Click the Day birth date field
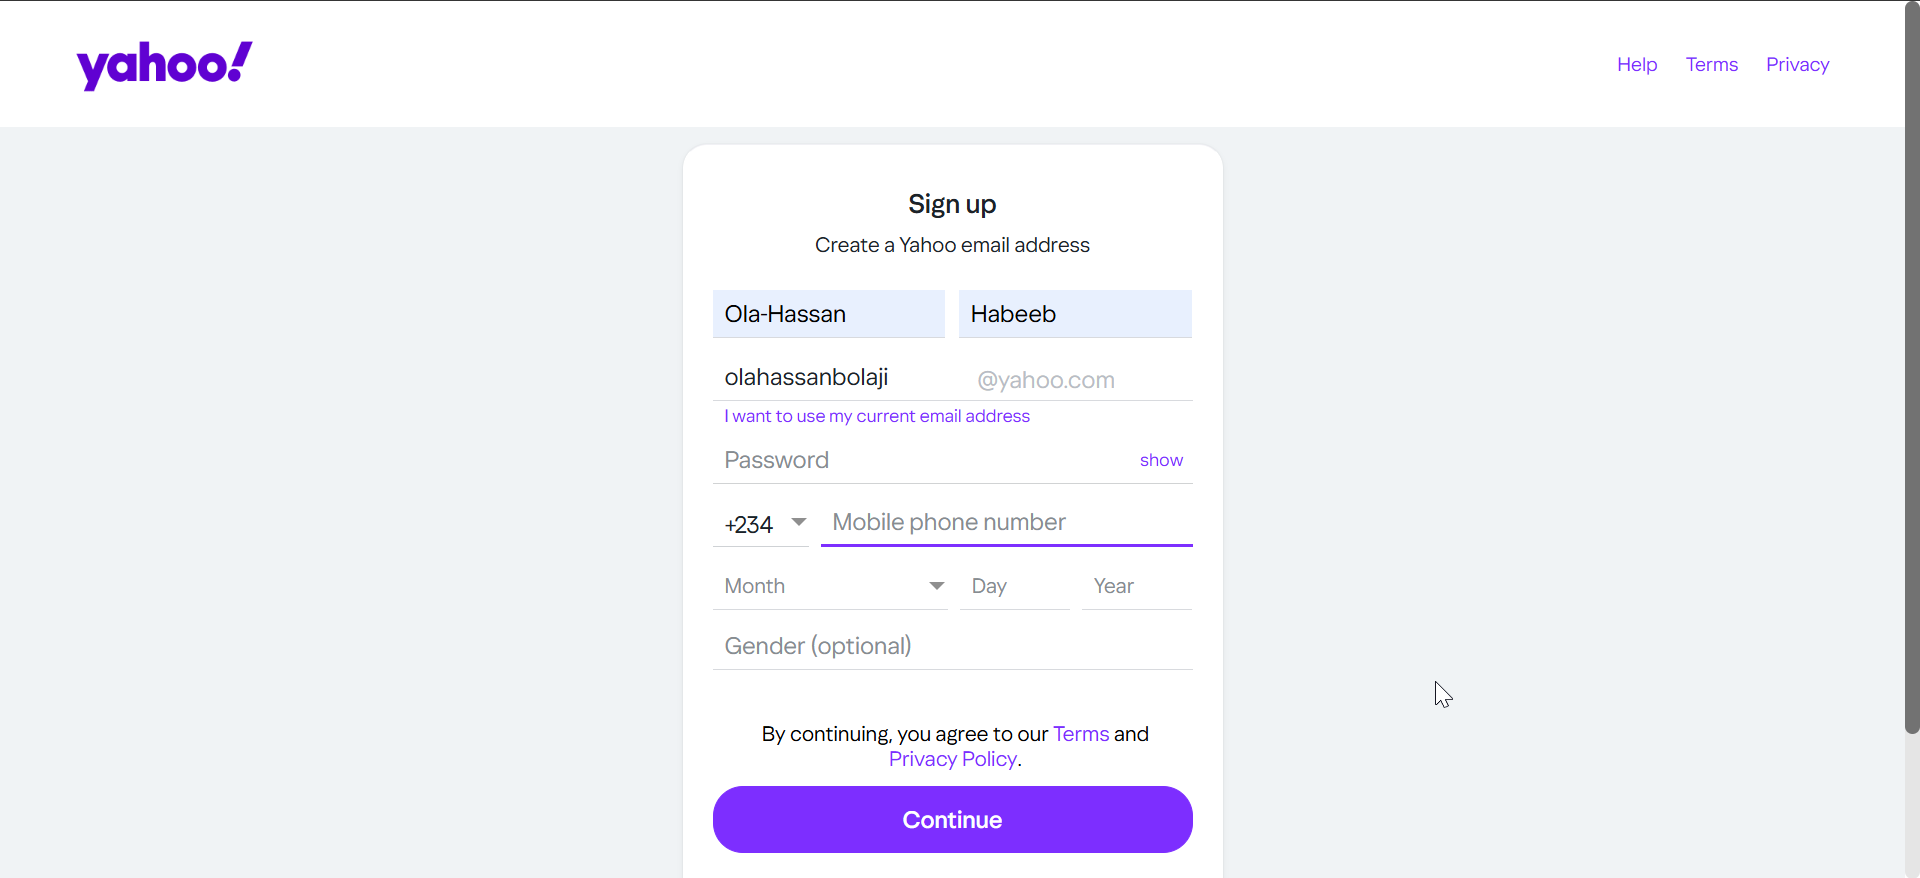 (1014, 586)
